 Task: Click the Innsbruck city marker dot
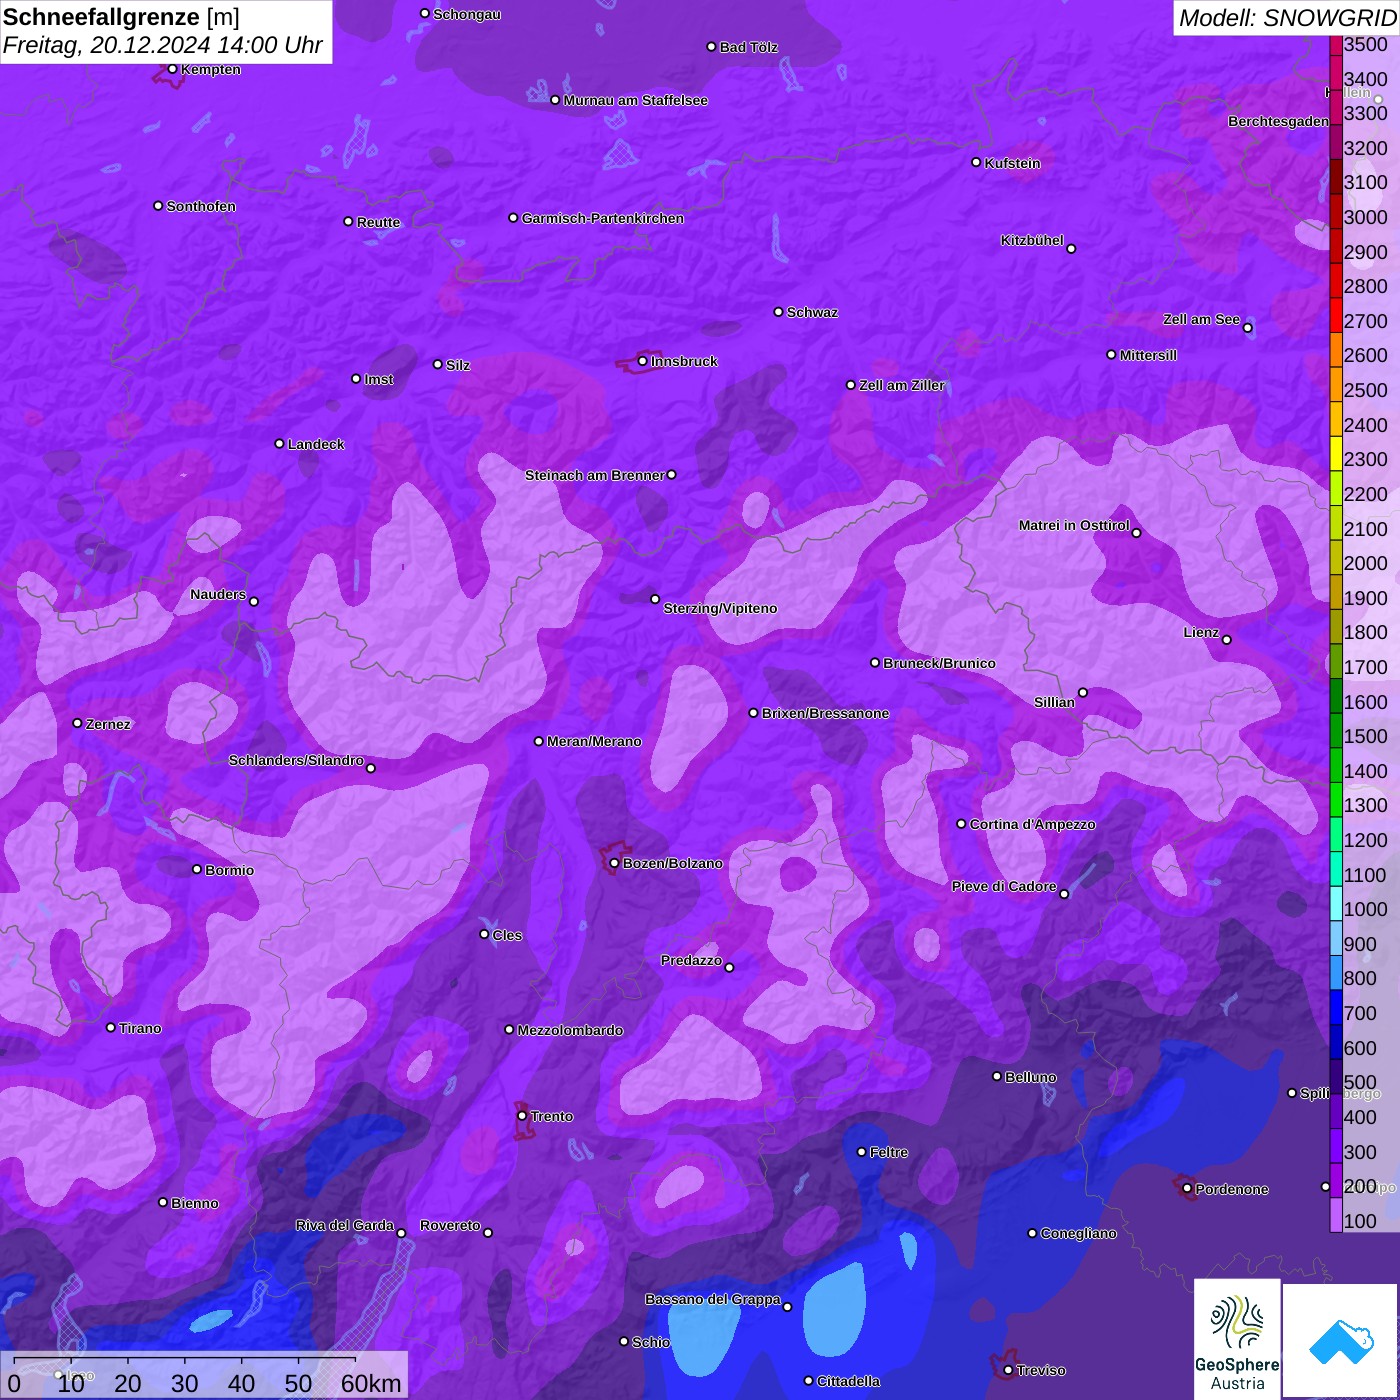click(x=643, y=361)
